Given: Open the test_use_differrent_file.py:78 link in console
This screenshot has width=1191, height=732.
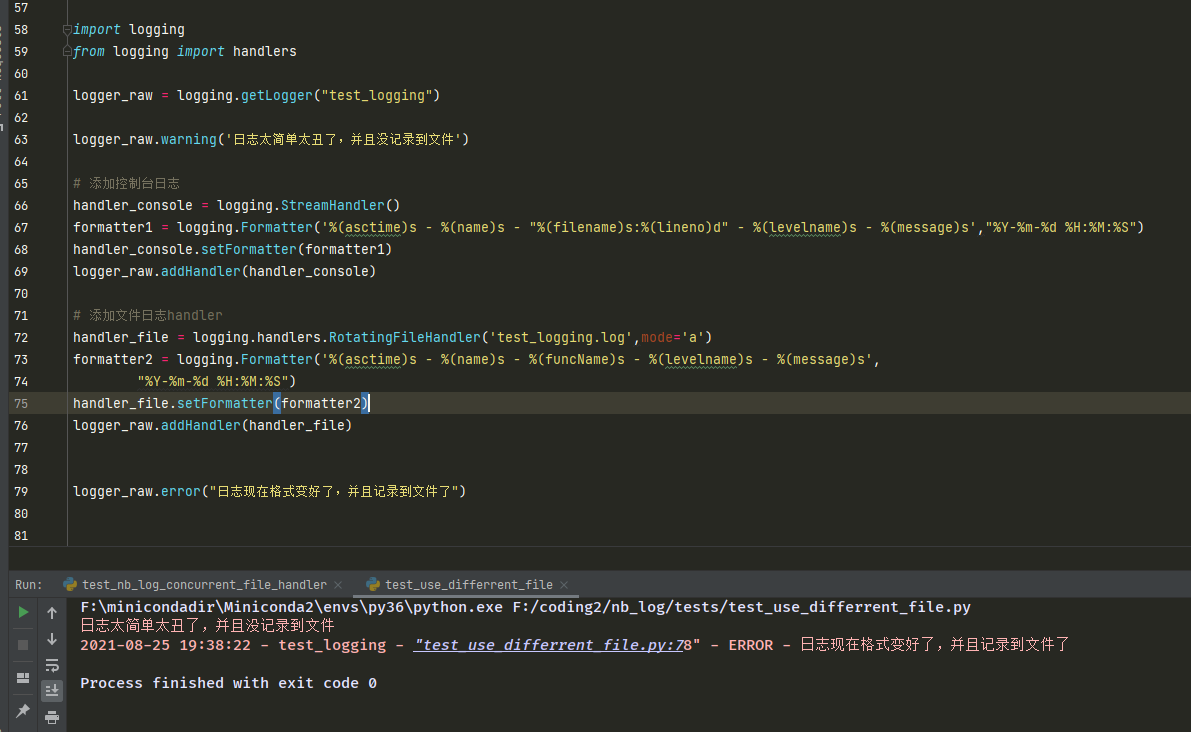Looking at the screenshot, I should tap(553, 645).
